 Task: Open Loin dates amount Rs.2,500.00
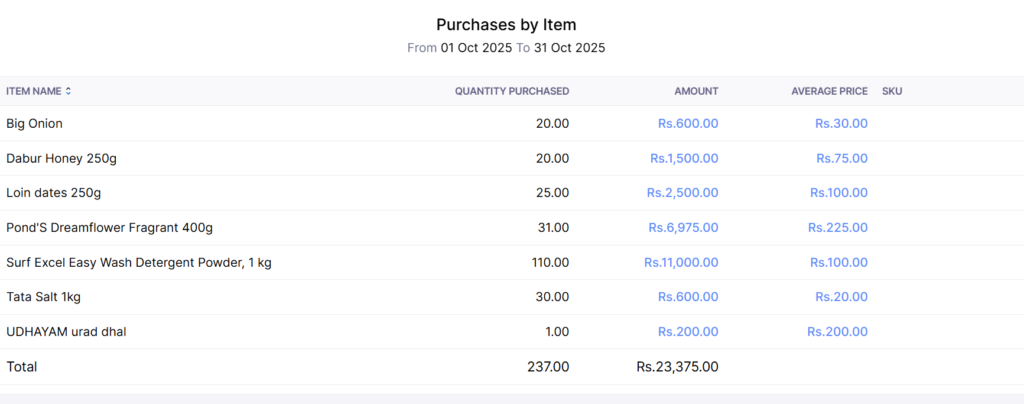pyautogui.click(x=682, y=193)
